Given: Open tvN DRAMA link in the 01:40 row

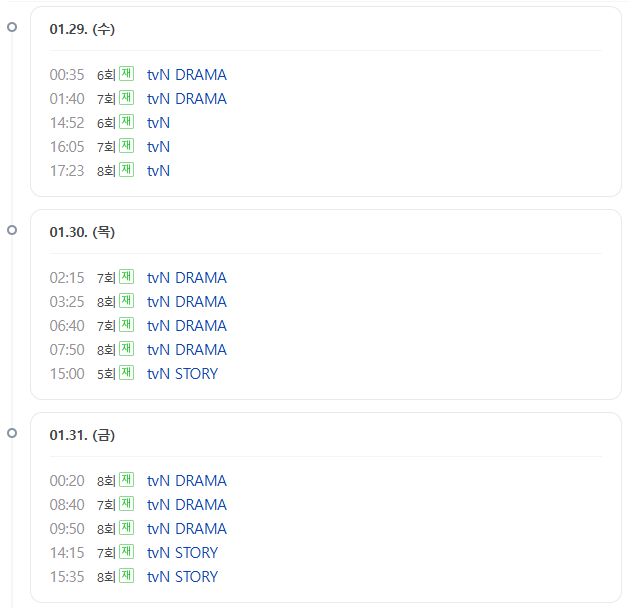Looking at the screenshot, I should pos(187,99).
